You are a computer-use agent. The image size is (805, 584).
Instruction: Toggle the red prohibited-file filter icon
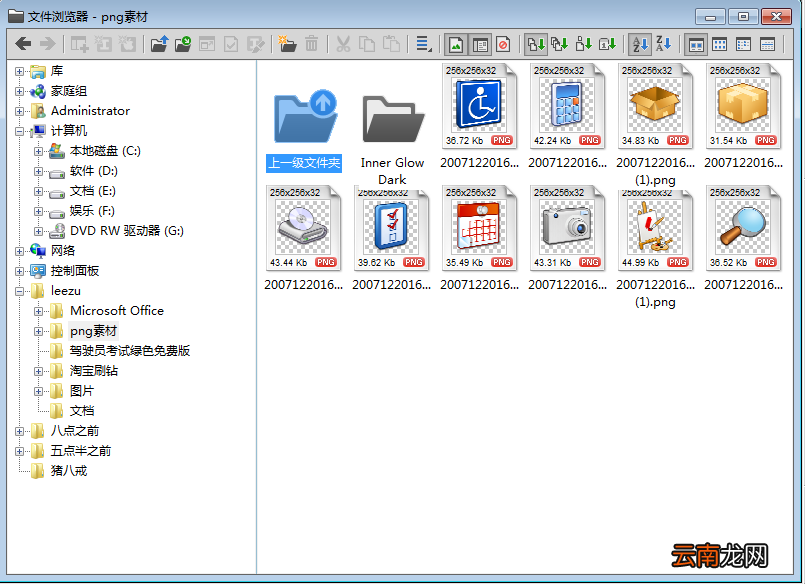pos(504,45)
